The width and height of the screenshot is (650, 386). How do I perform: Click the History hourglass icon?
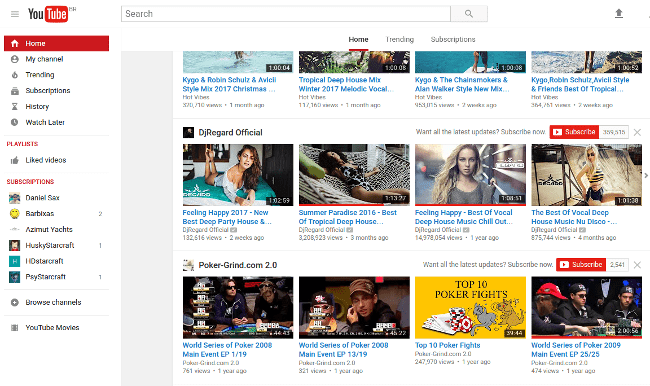pyautogui.click(x=15, y=107)
